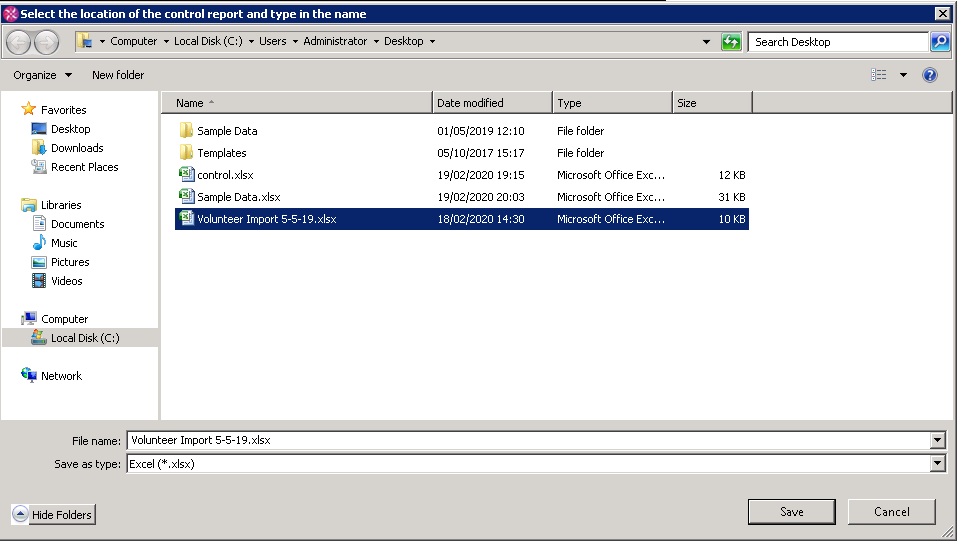Click Administrator in the address path
Viewport: 961px width, 541px height.
(335, 41)
